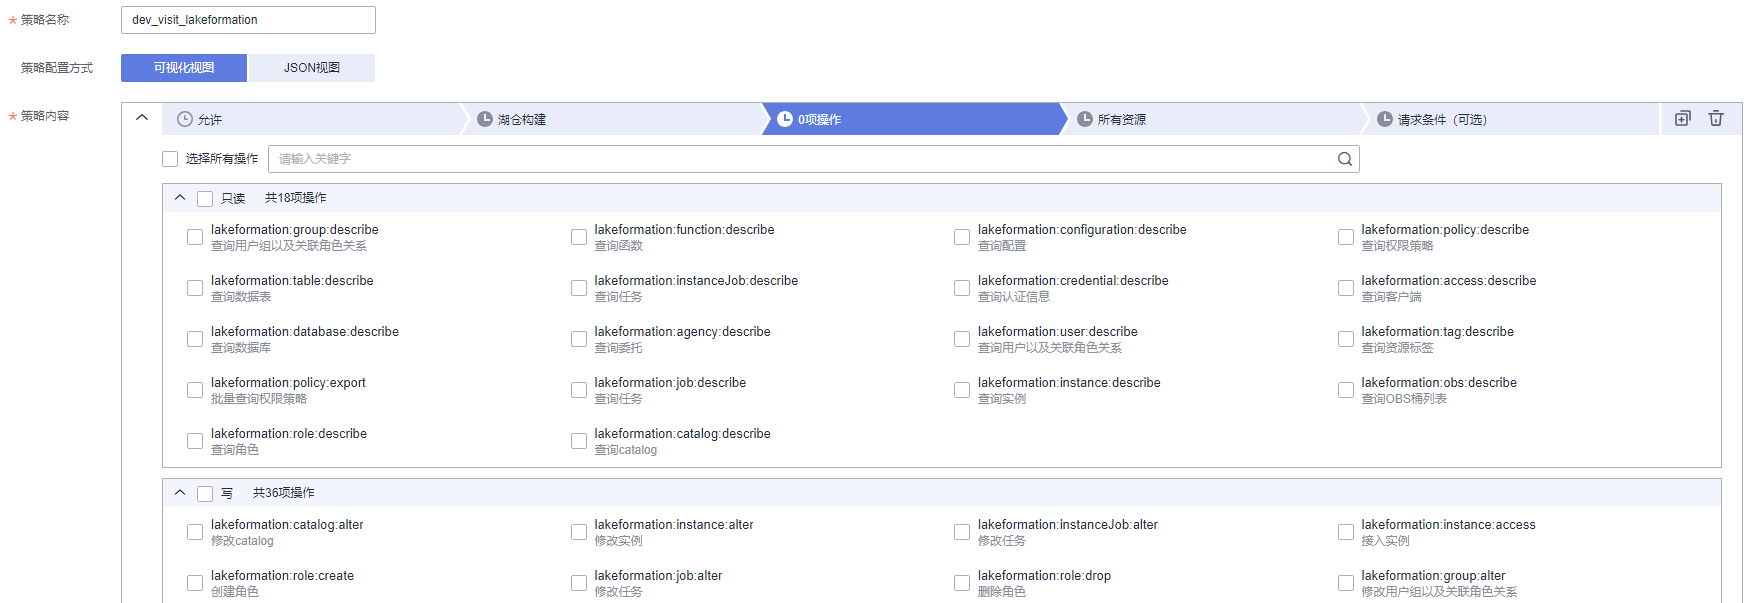
Task: Check lakeformation:credential:describe
Action: coord(962,288)
